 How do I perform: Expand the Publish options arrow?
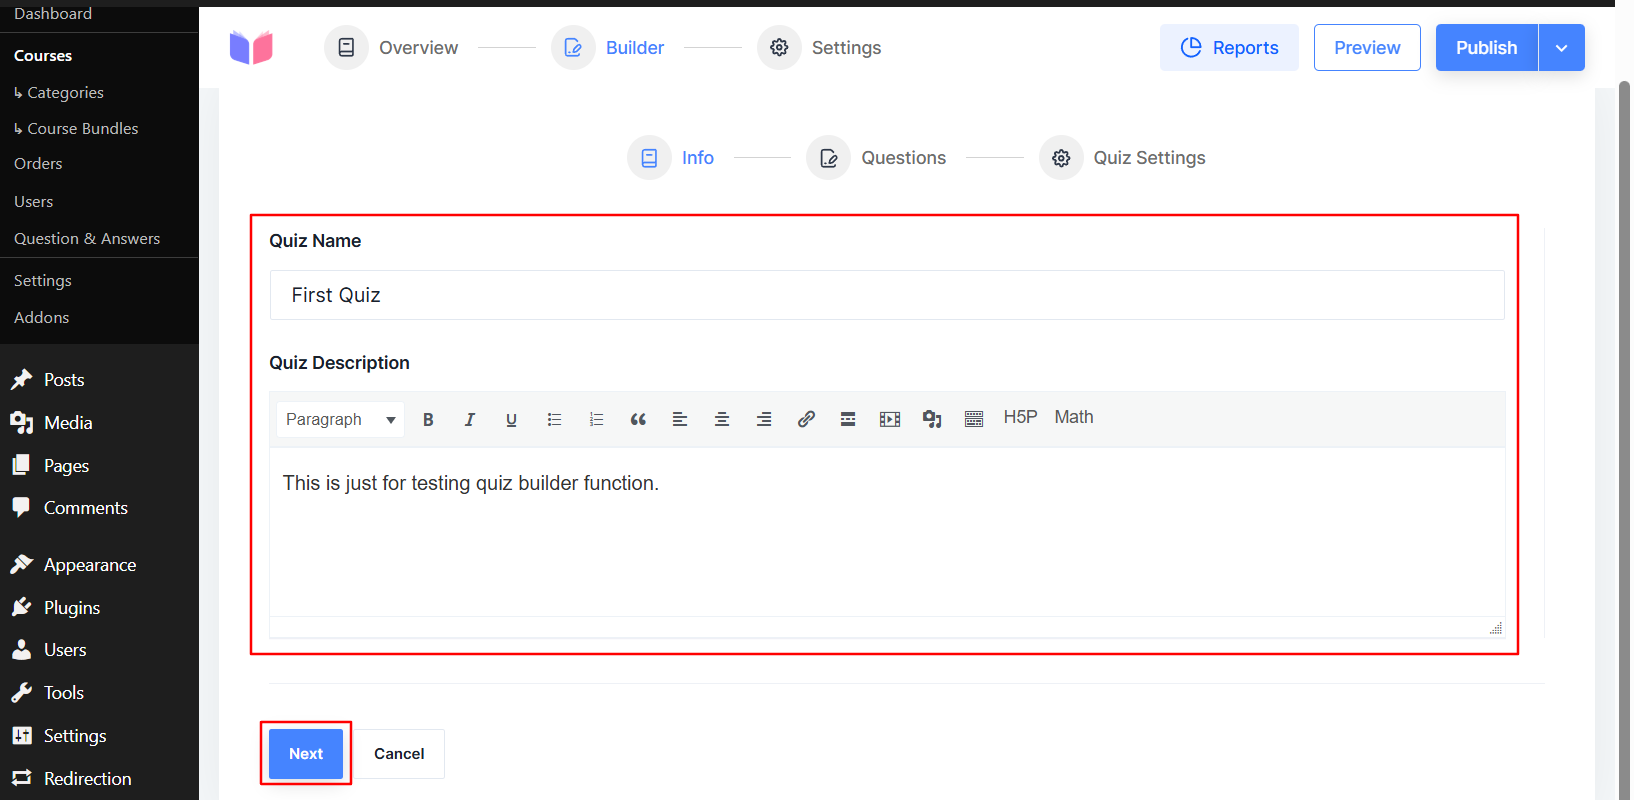[x=1561, y=48]
